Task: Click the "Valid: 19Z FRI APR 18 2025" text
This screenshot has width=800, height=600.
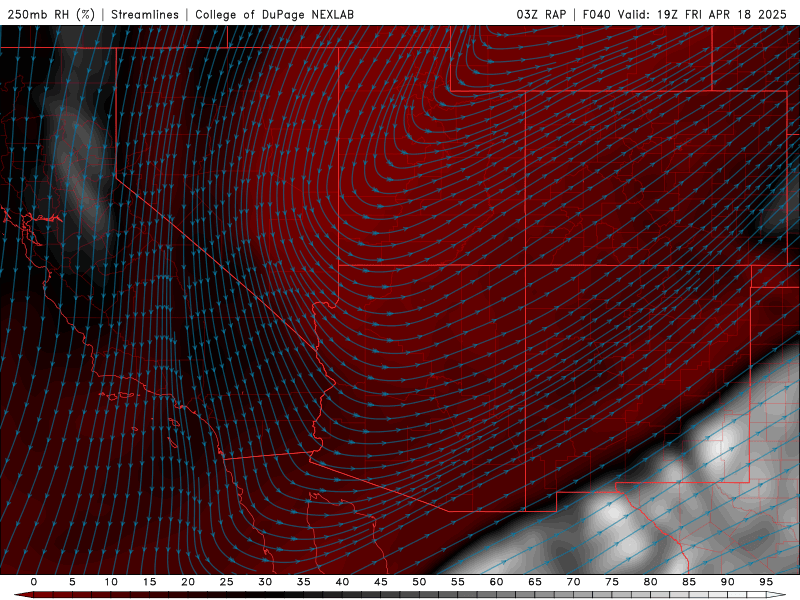Action: point(703,14)
